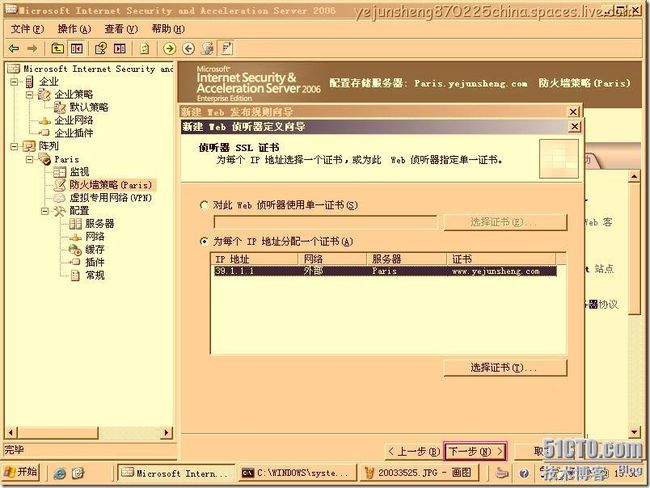The width and height of the screenshot is (650, 488).
Task: Click the help question mark tray icon
Action: [524, 473]
